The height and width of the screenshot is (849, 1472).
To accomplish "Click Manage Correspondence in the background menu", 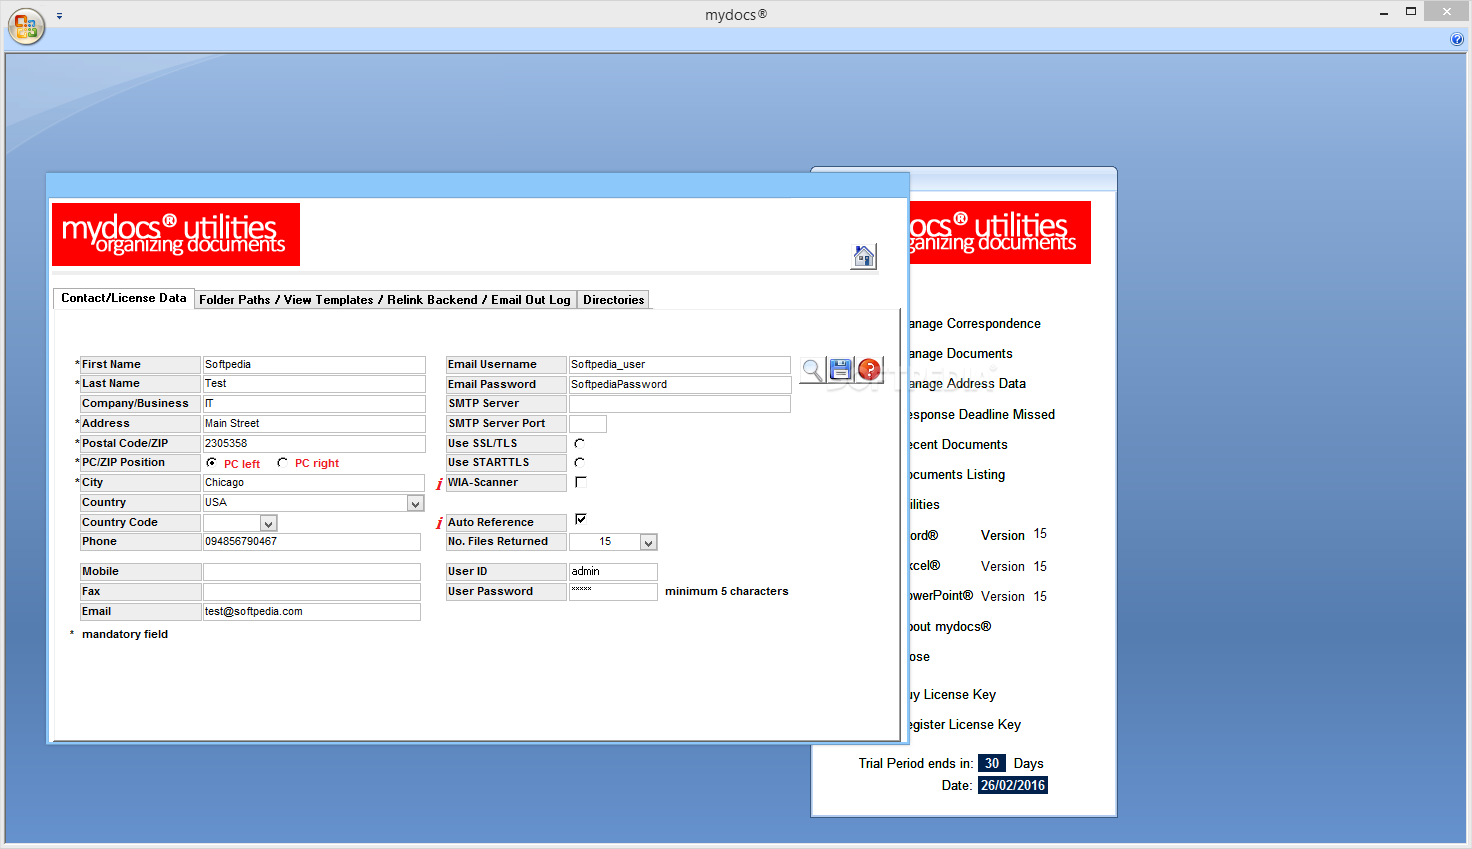I will coord(975,324).
